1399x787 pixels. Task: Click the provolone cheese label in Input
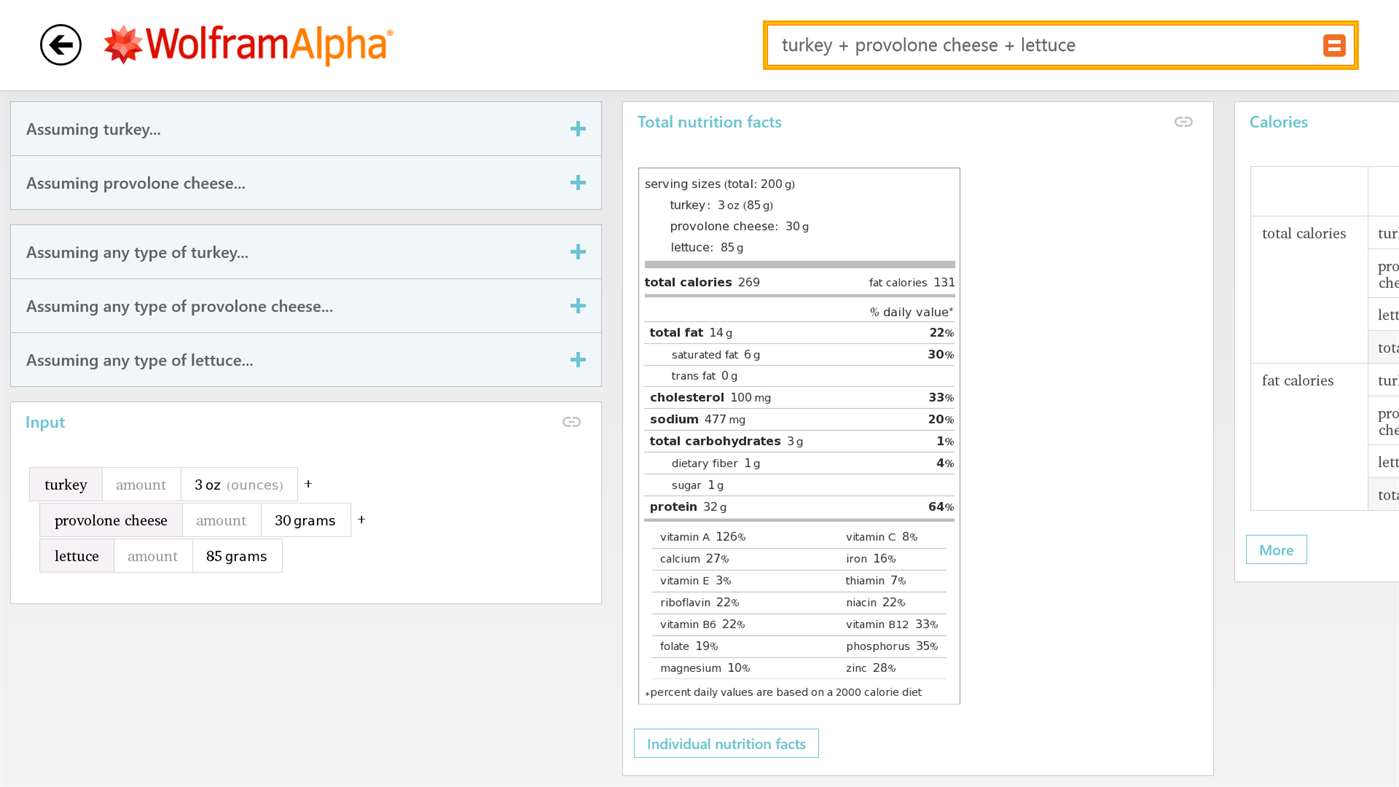tap(111, 521)
